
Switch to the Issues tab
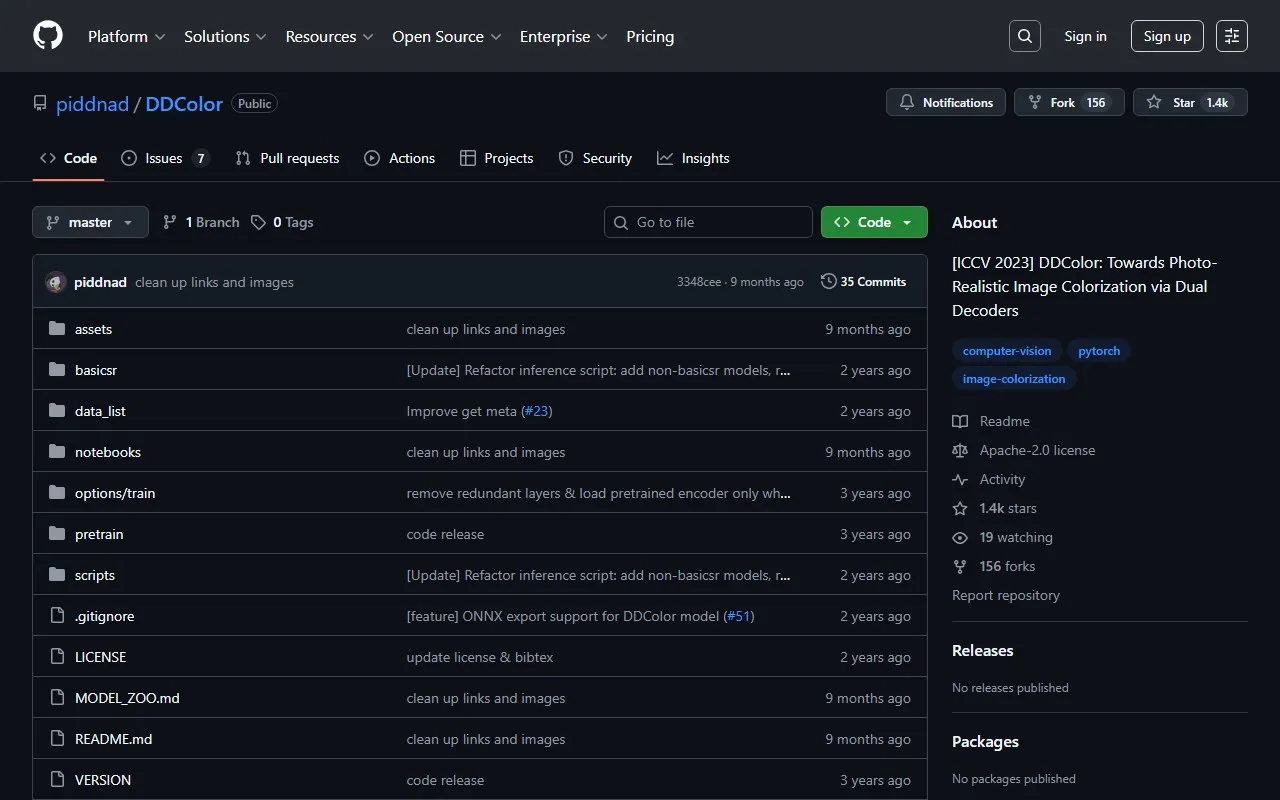(164, 158)
